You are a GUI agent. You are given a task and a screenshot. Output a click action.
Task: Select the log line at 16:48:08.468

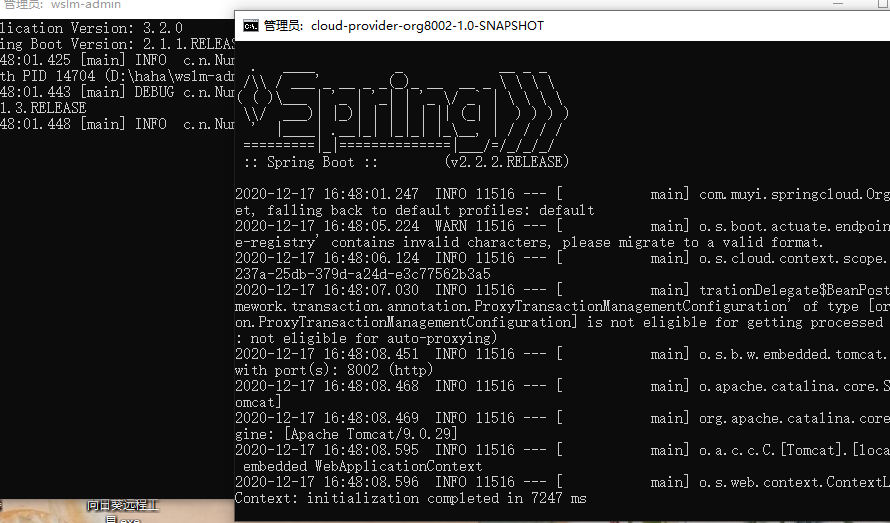pos(562,386)
